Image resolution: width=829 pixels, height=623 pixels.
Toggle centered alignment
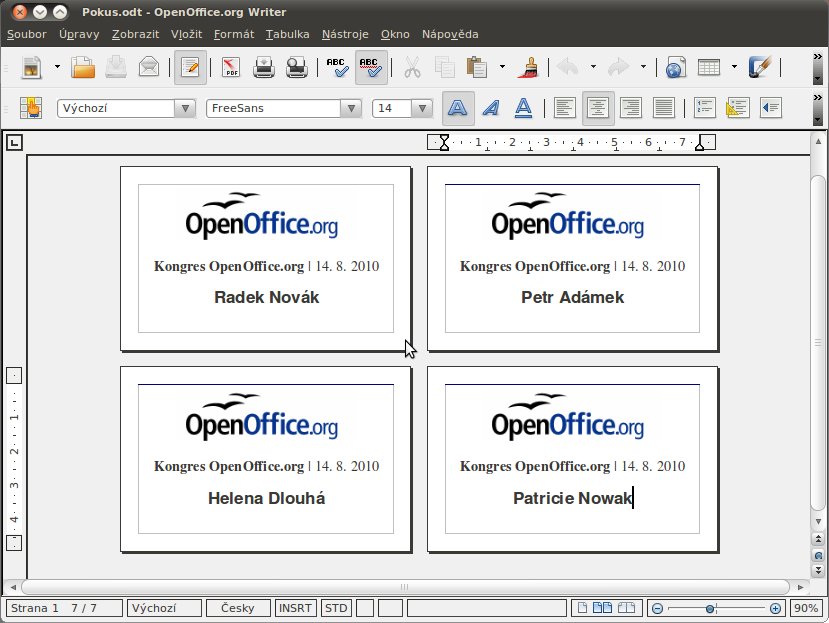point(598,108)
